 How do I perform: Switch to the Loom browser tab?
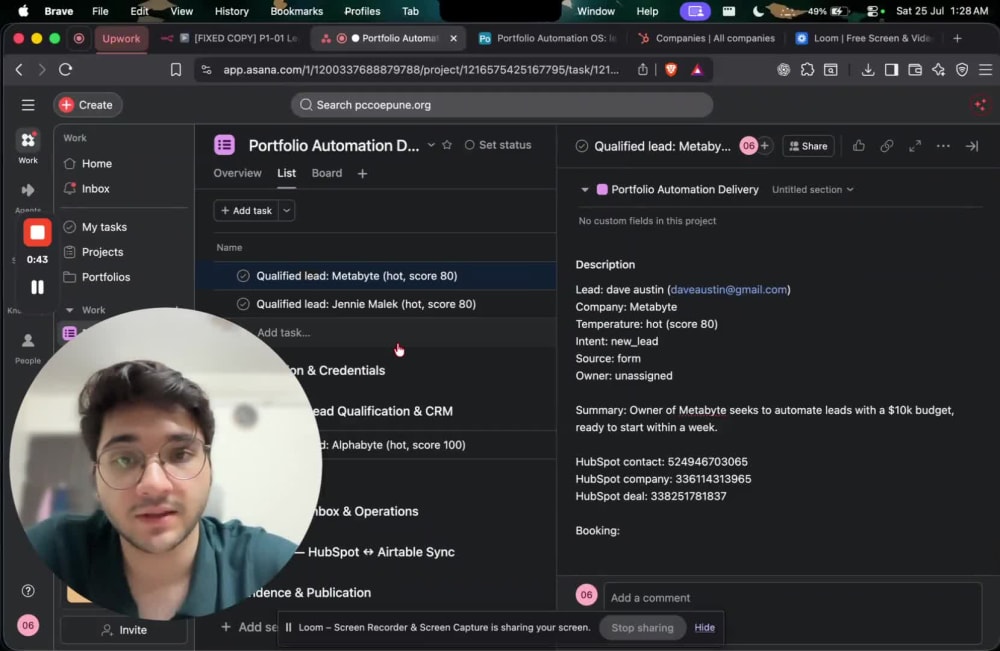[864, 38]
